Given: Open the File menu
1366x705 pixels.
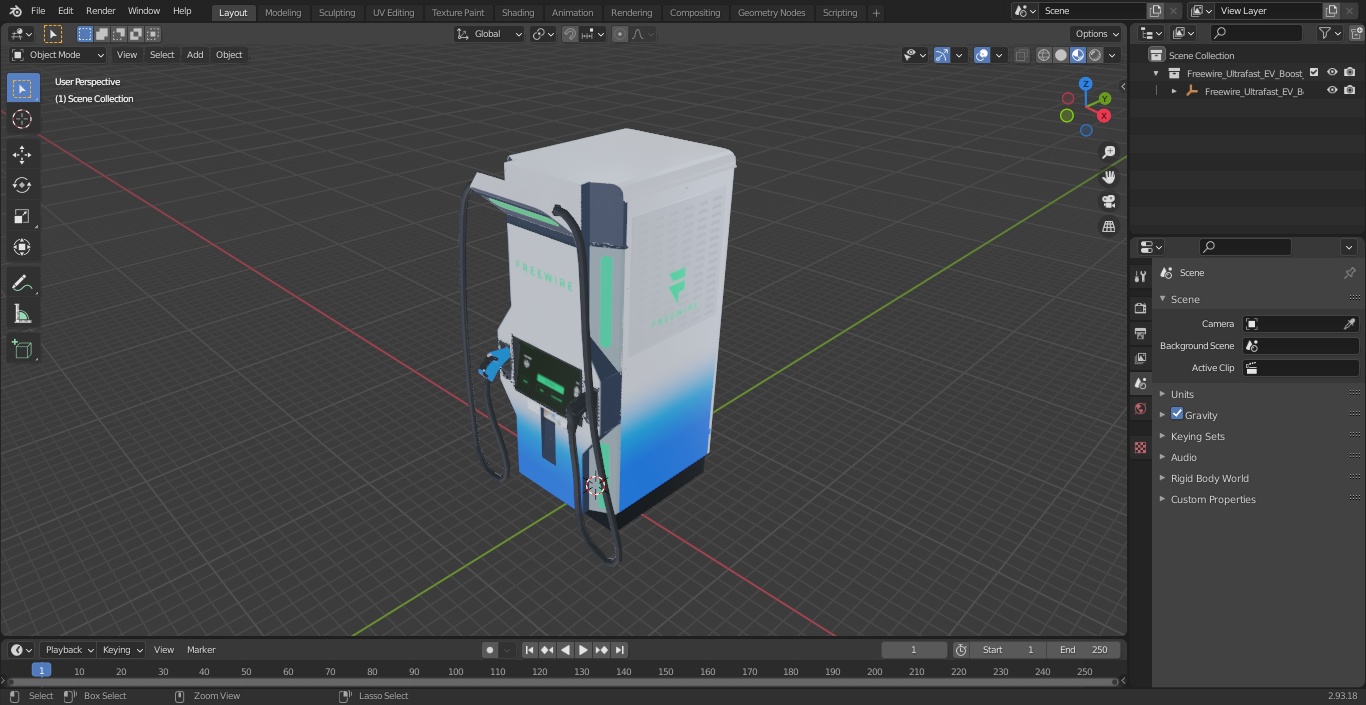Looking at the screenshot, I should coord(38,11).
